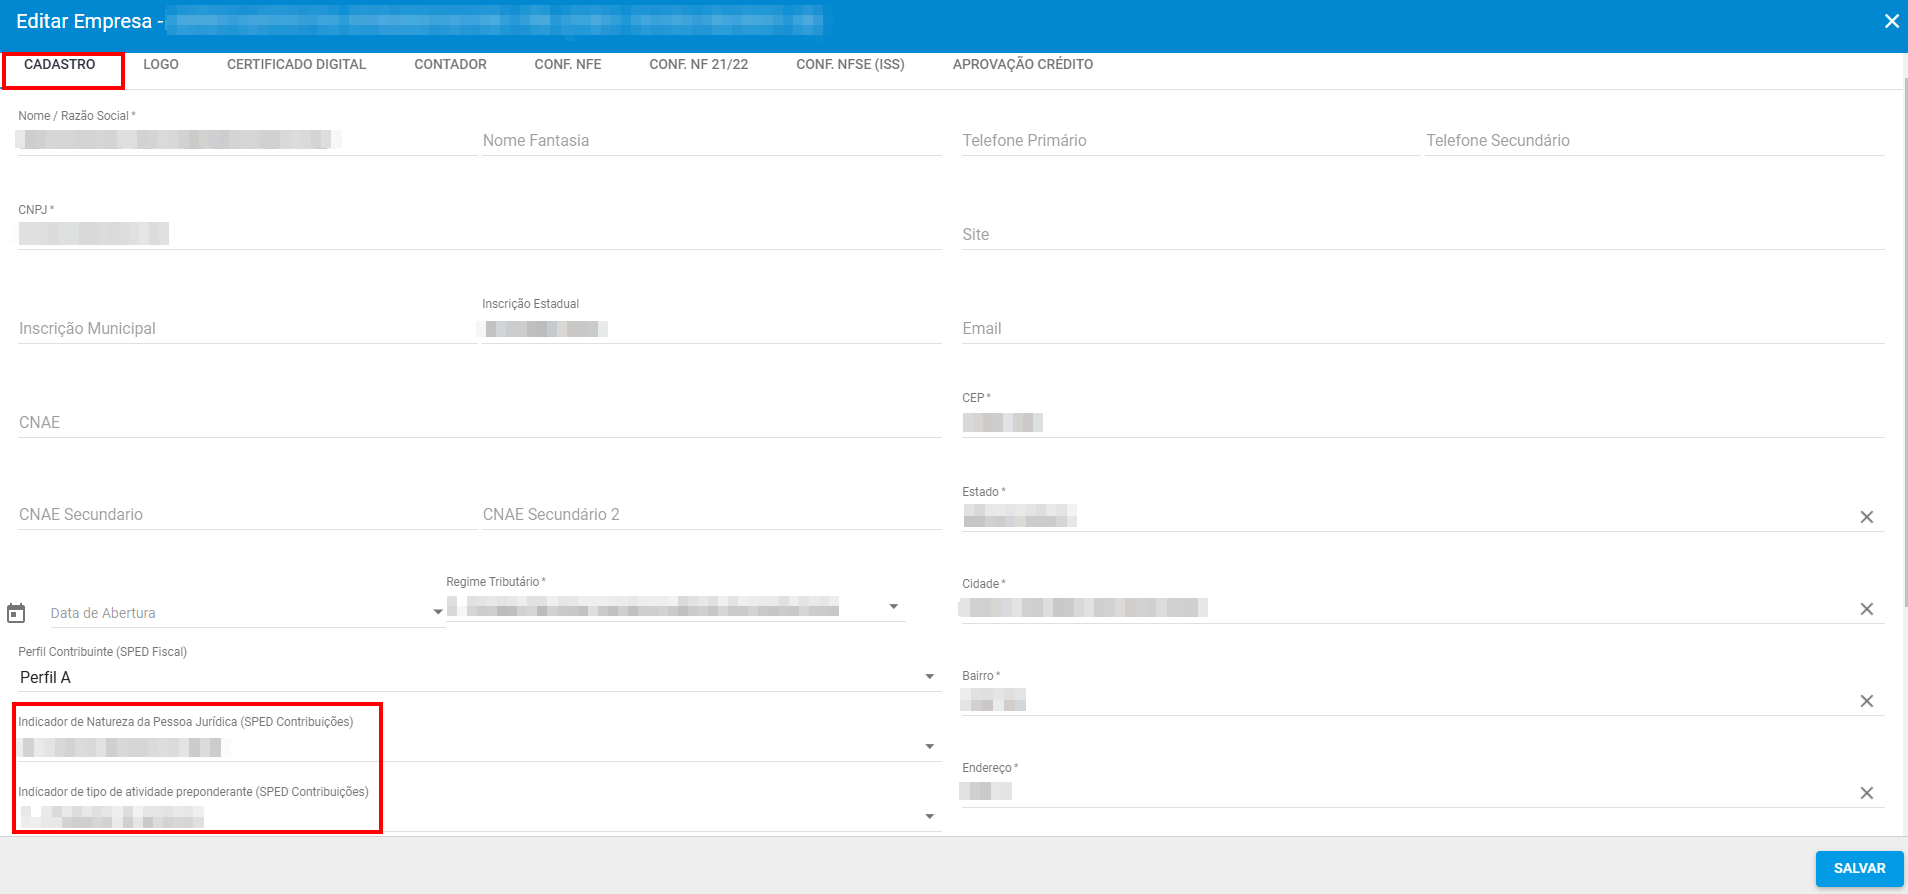Focus the Site input field
The image size is (1908, 894).
tap(1423, 235)
